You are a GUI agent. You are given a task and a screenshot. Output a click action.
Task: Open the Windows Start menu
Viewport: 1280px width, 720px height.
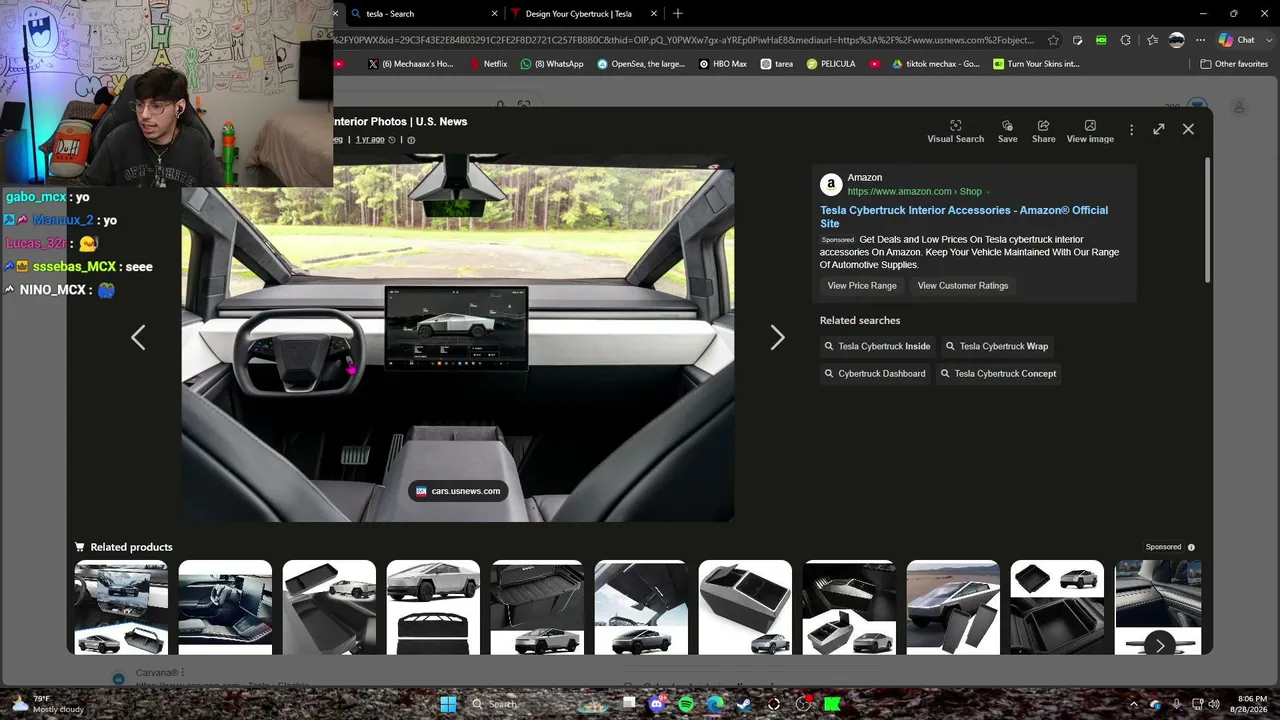448,704
